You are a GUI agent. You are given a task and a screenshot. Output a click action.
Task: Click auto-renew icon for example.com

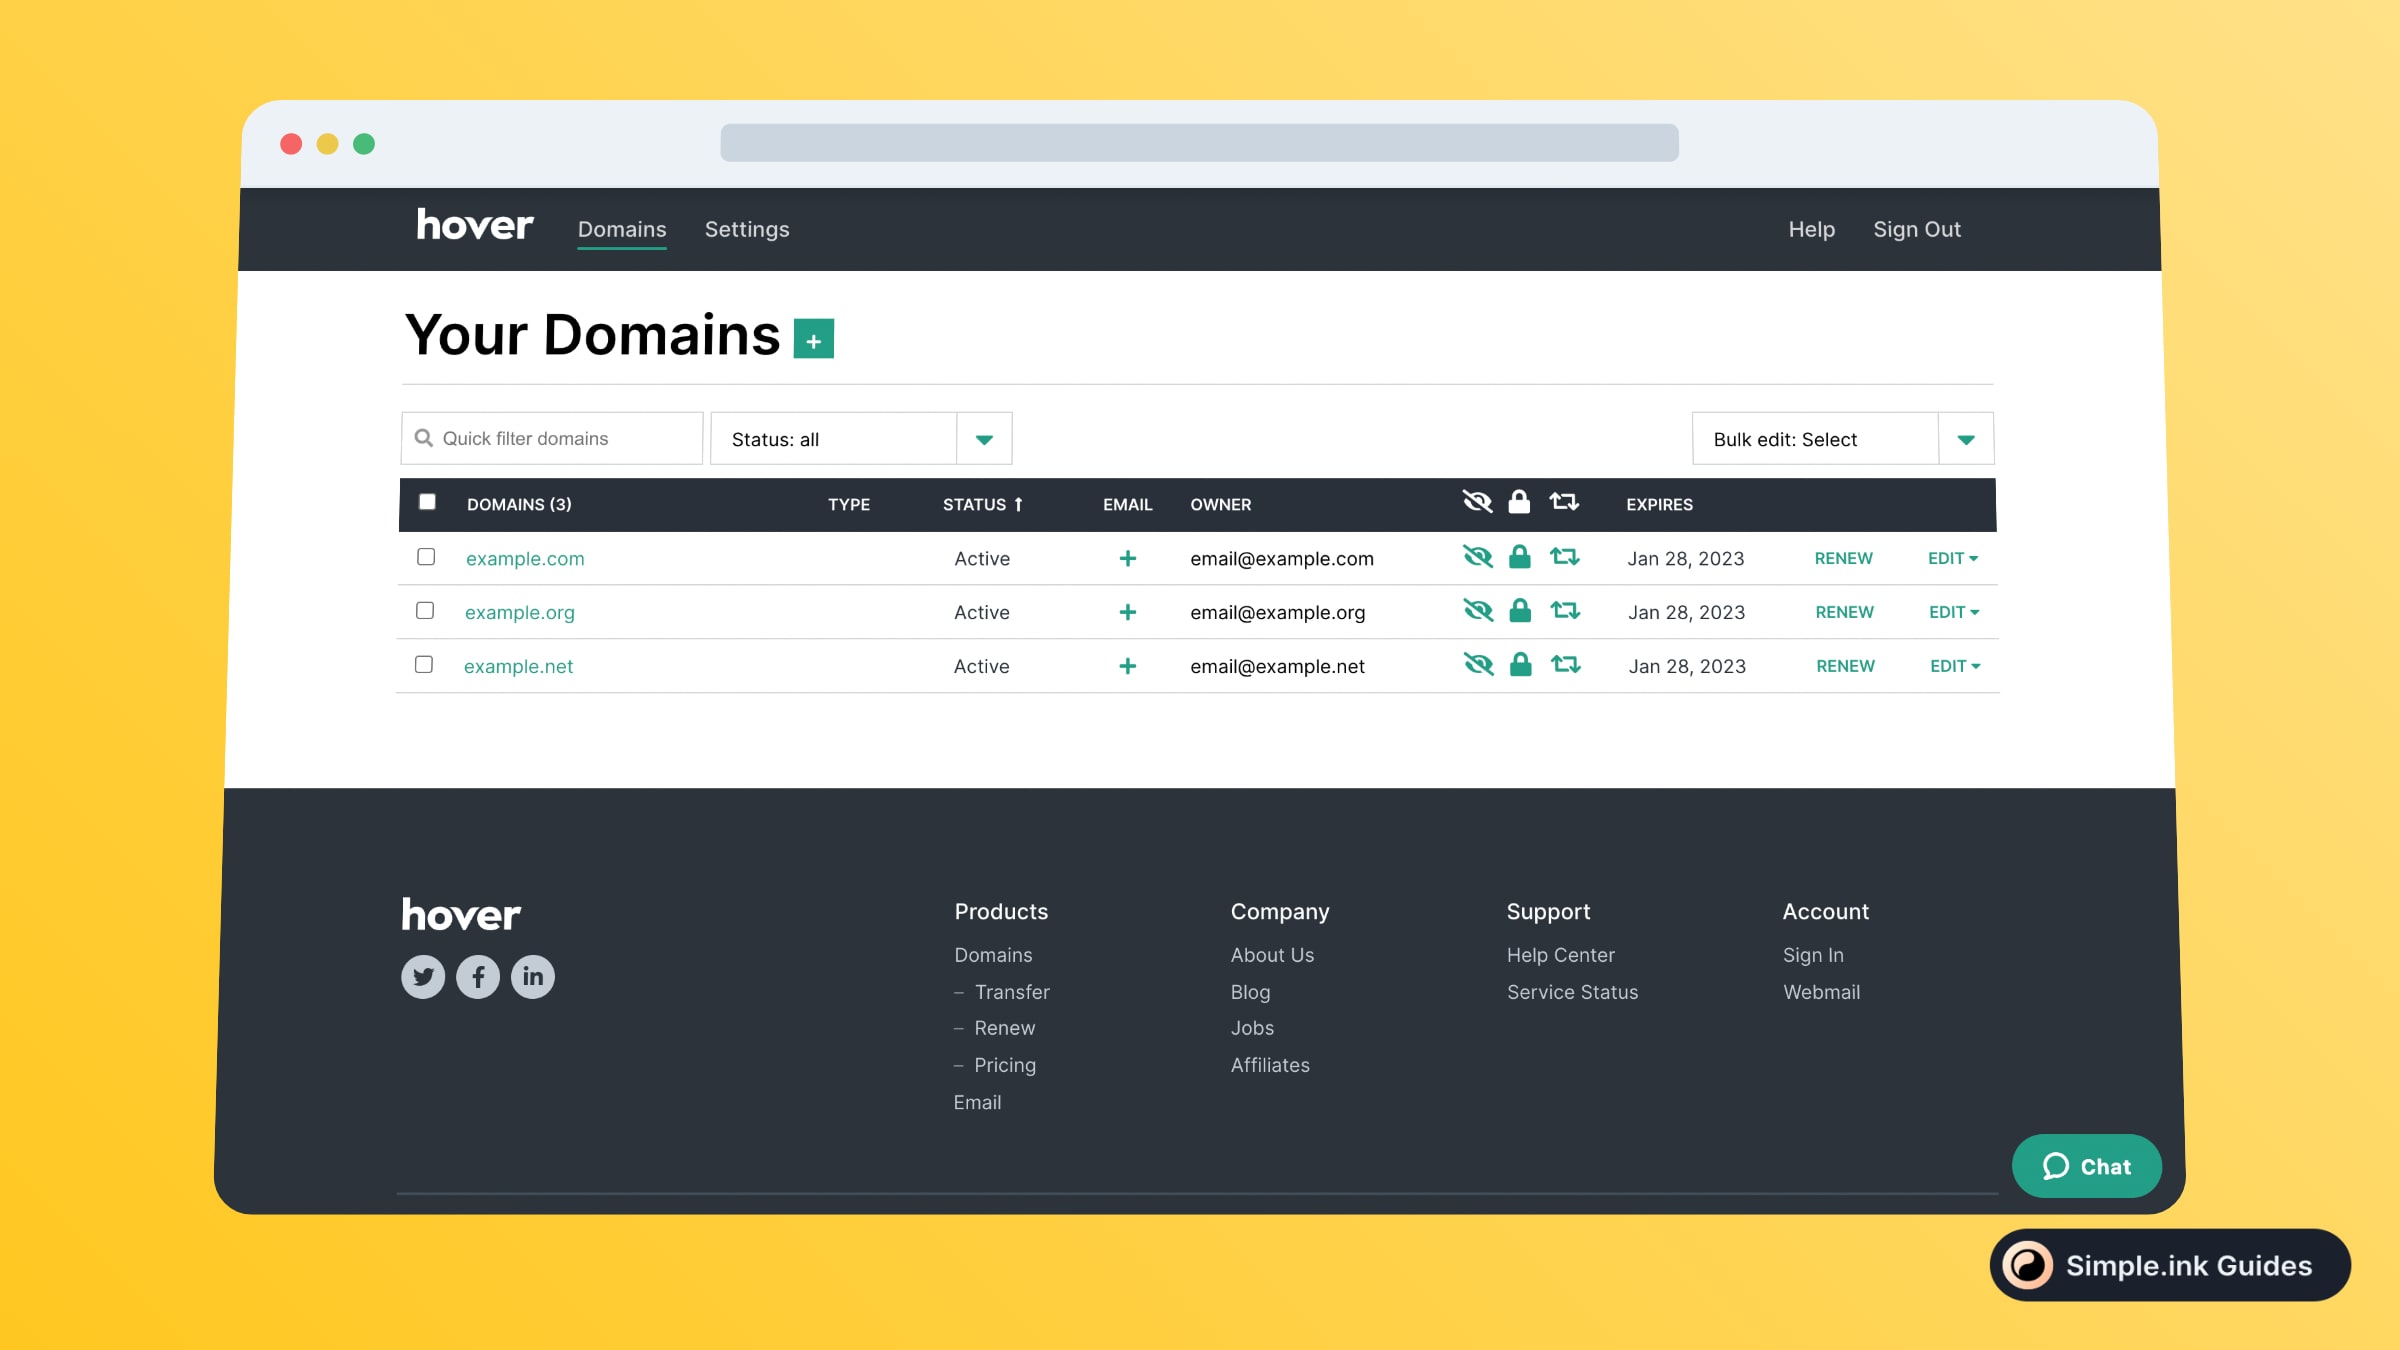point(1565,557)
